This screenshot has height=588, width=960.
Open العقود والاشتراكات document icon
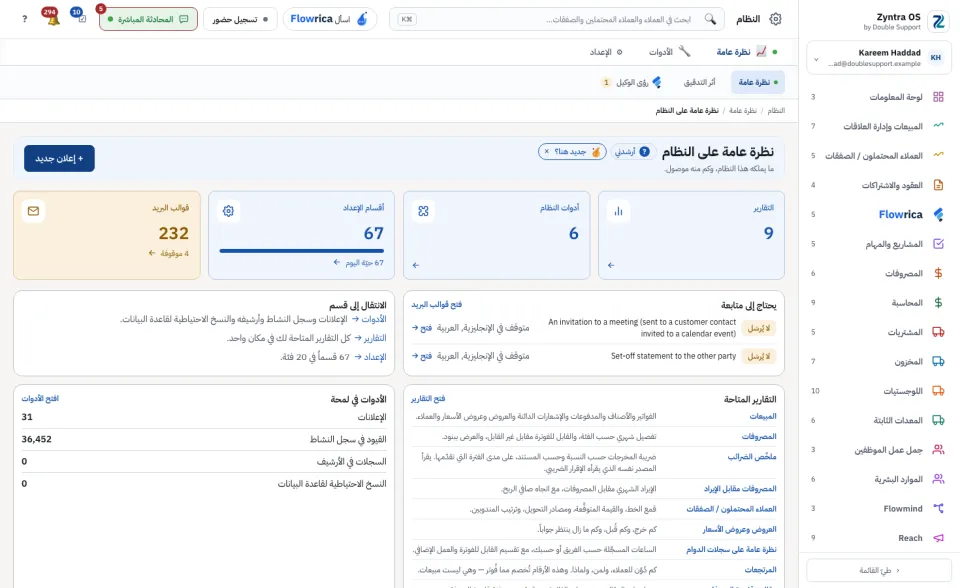pos(938,185)
